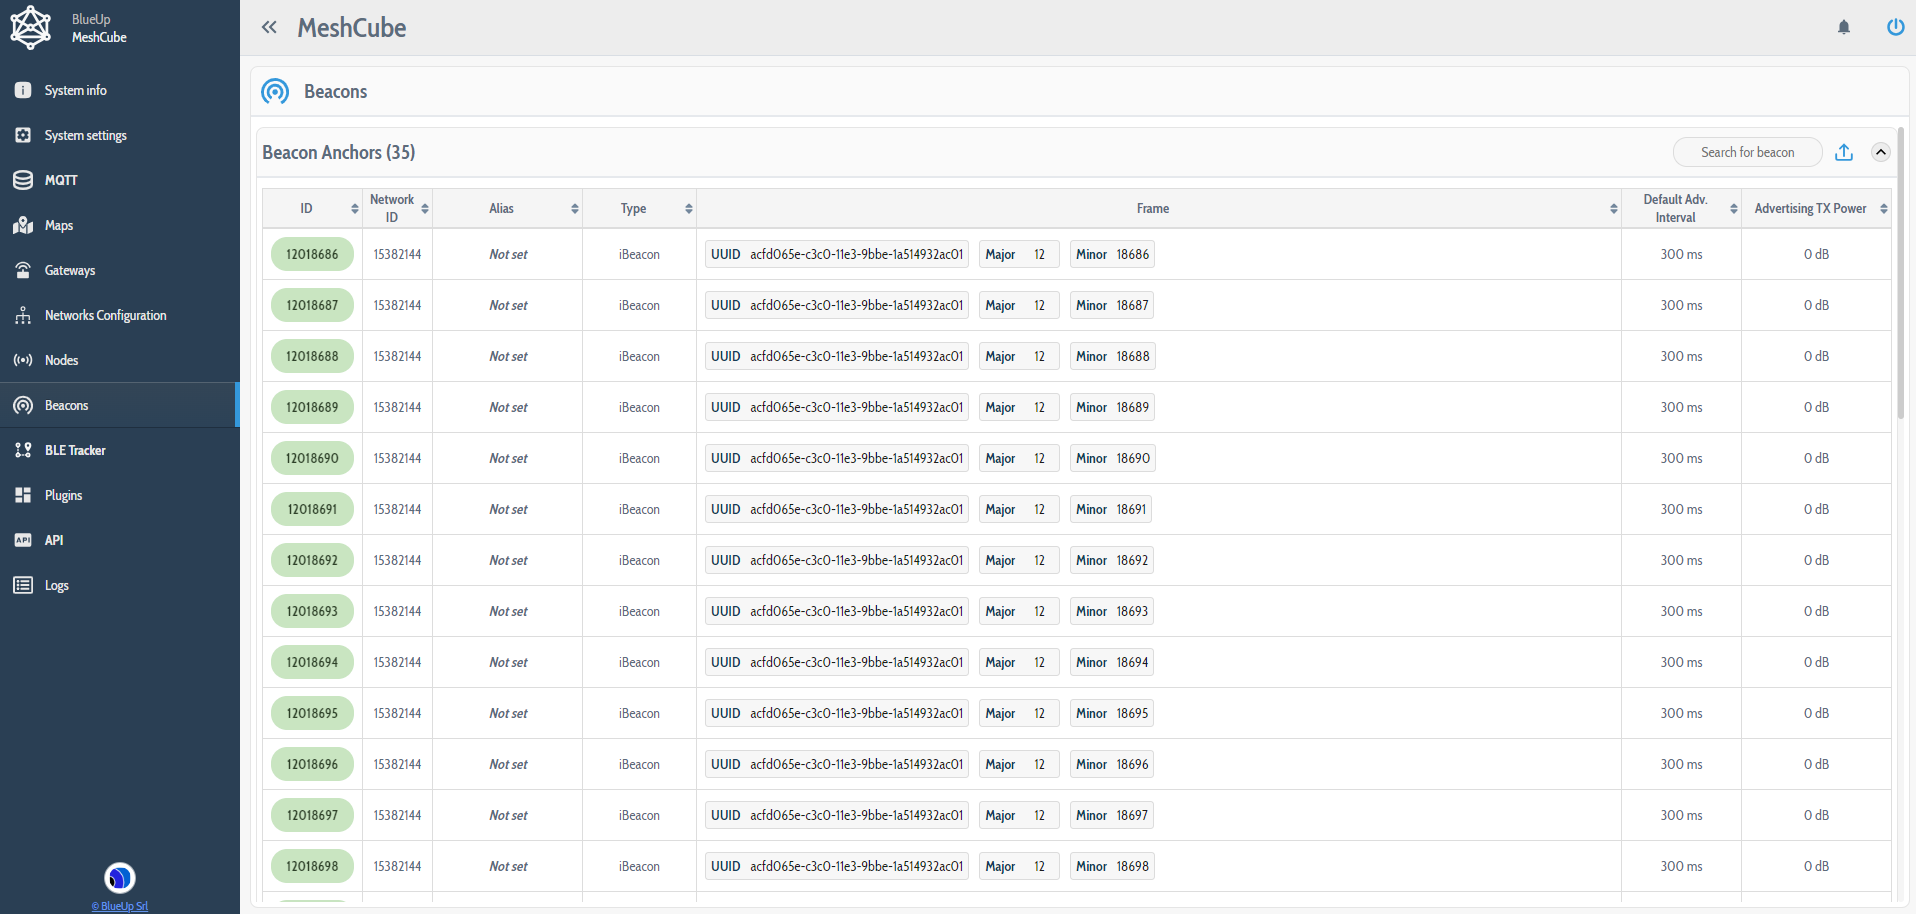Viewport: 1916px width, 914px height.
Task: Click the Search for beacon field
Action: [1747, 152]
